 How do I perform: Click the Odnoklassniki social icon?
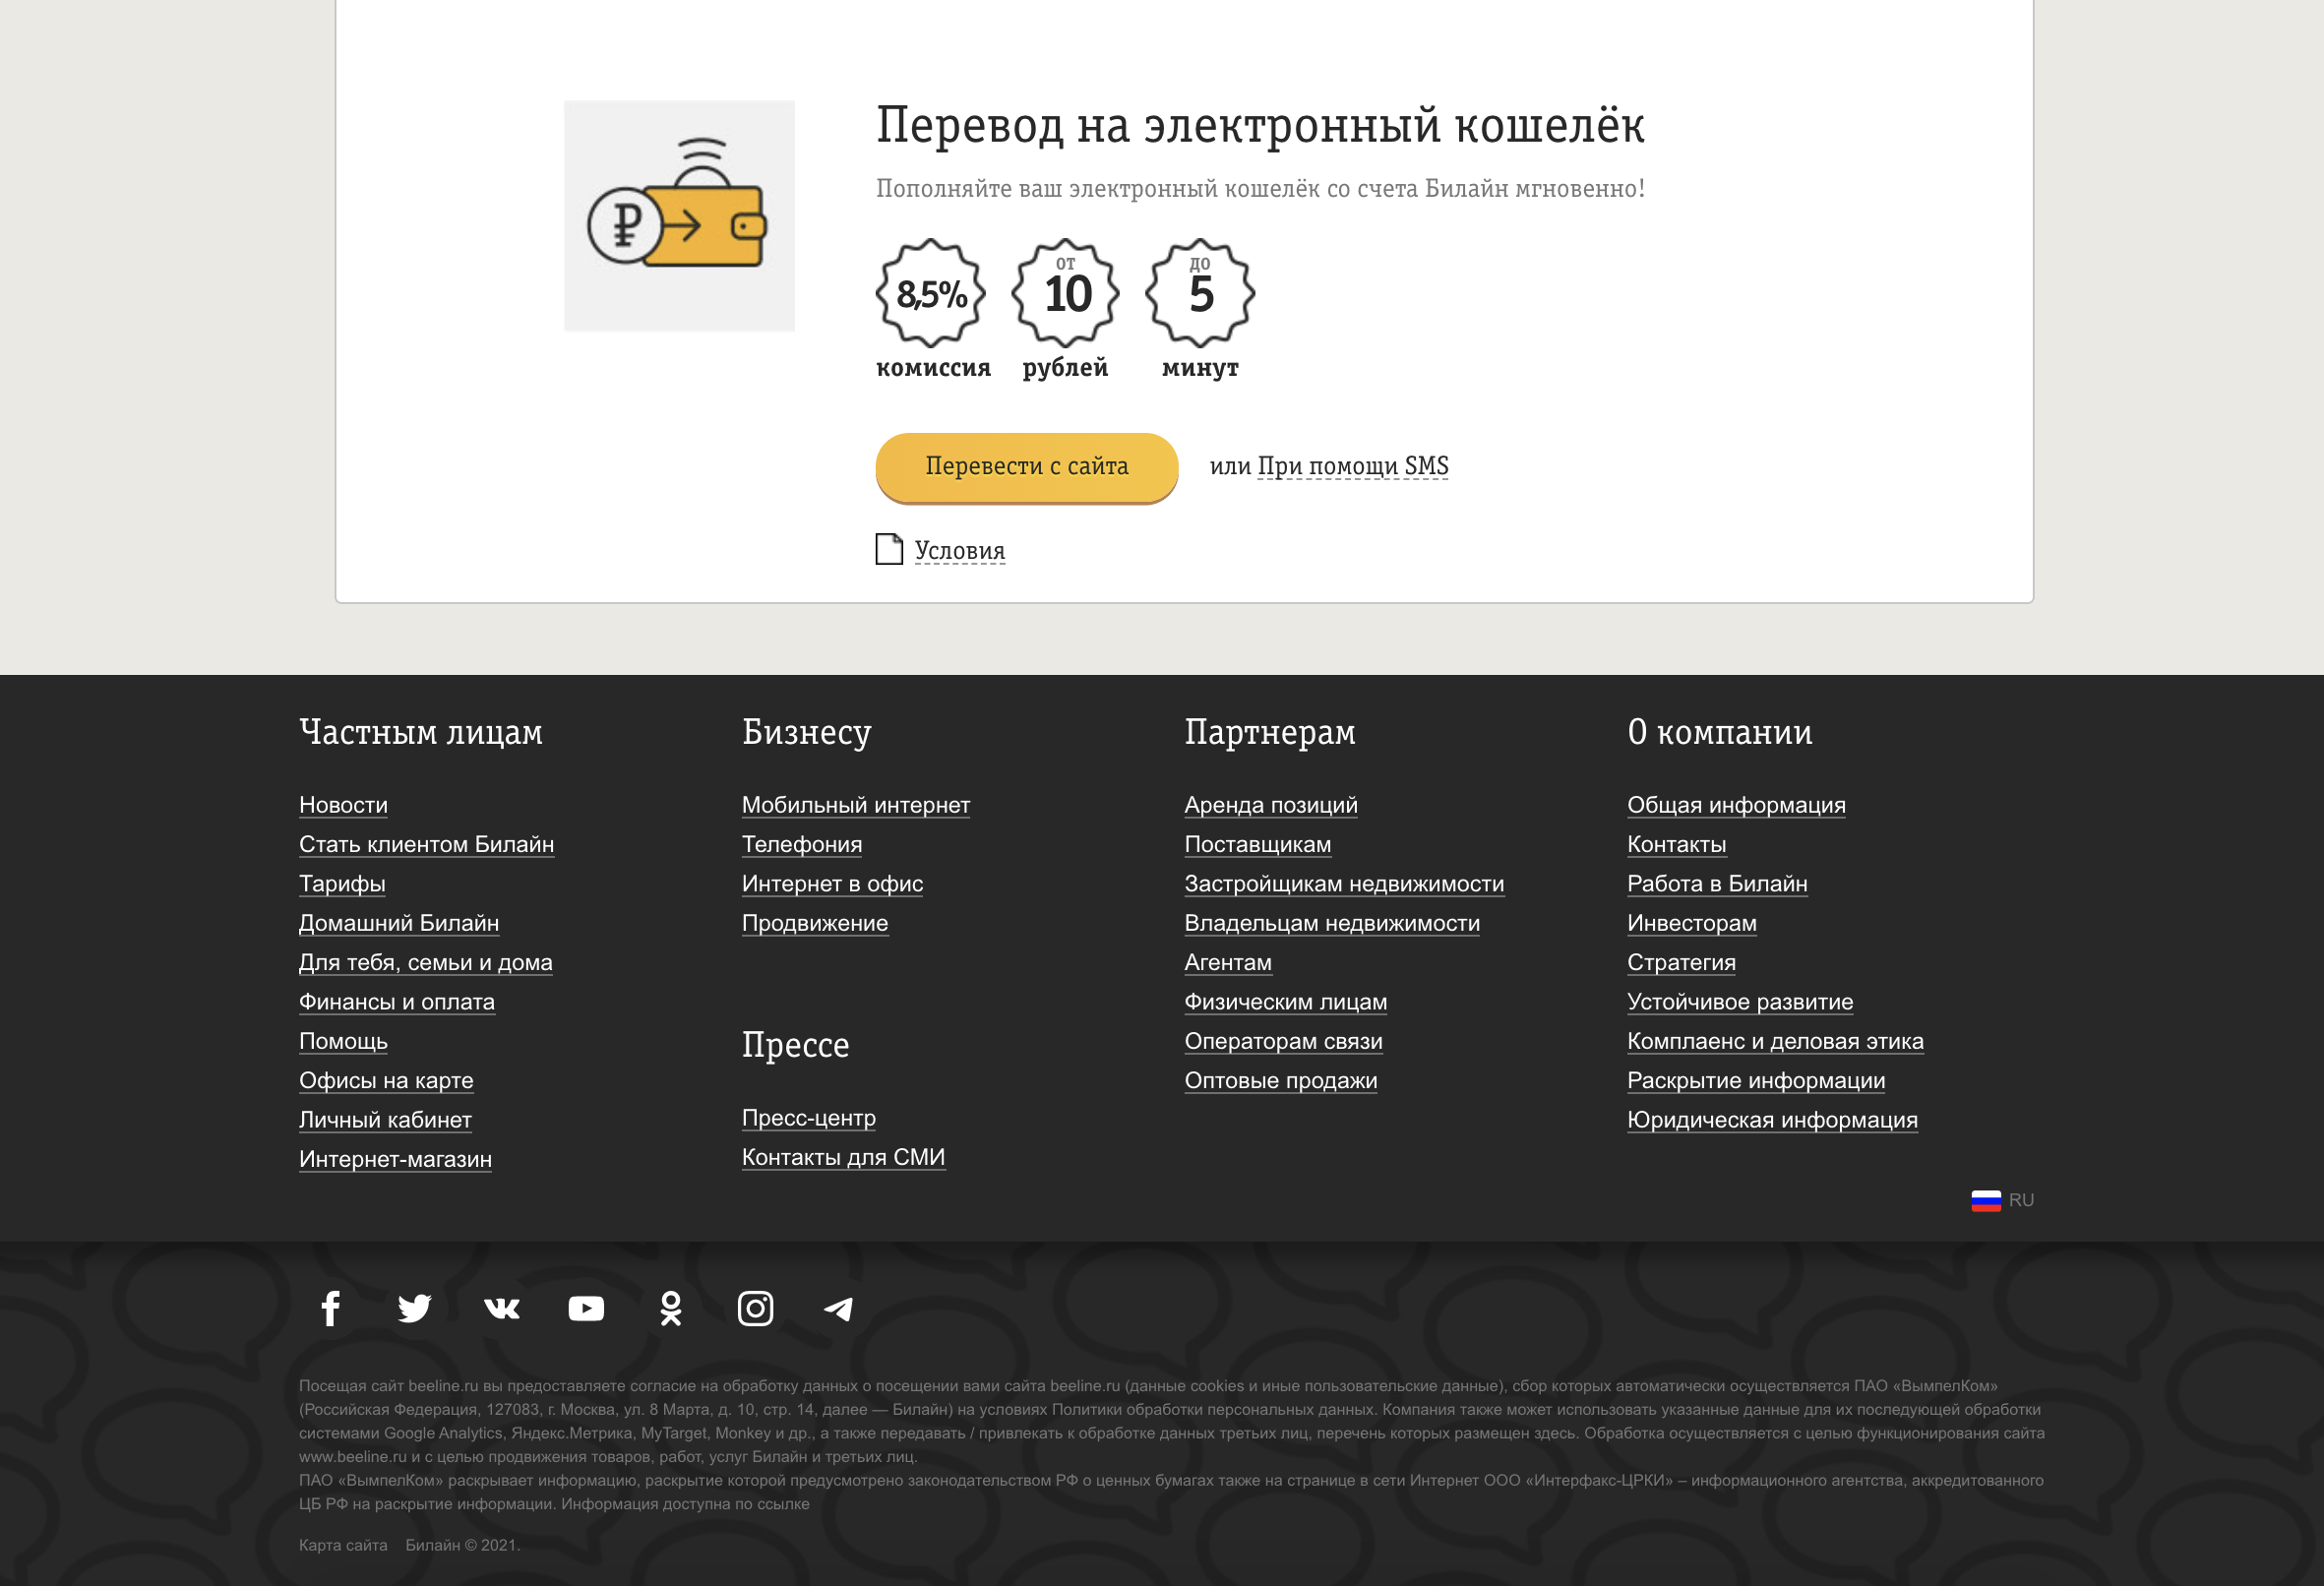click(x=670, y=1308)
